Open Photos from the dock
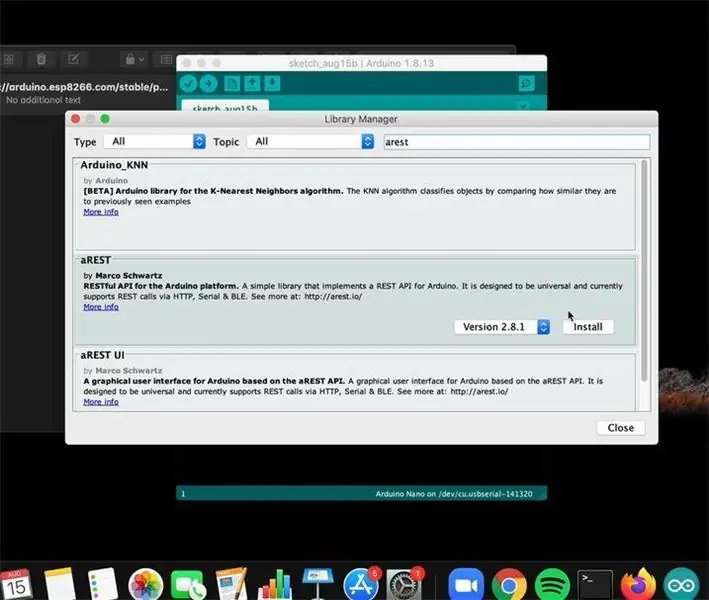 pos(146,584)
